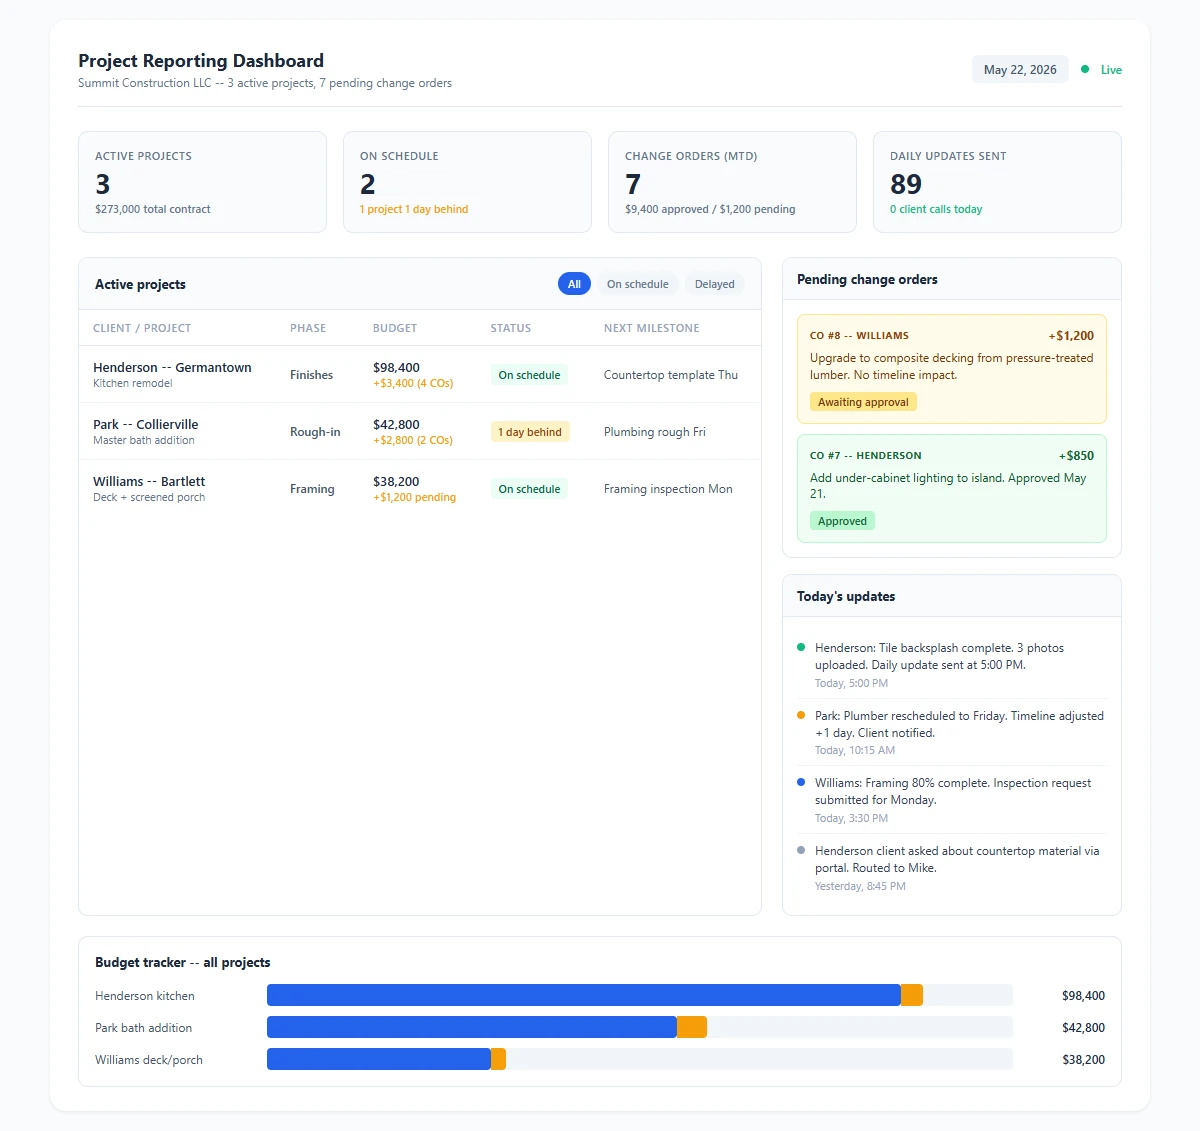This screenshot has width=1200, height=1131.
Task: Click gray dot beside Henderson client question
Action: 801,850
